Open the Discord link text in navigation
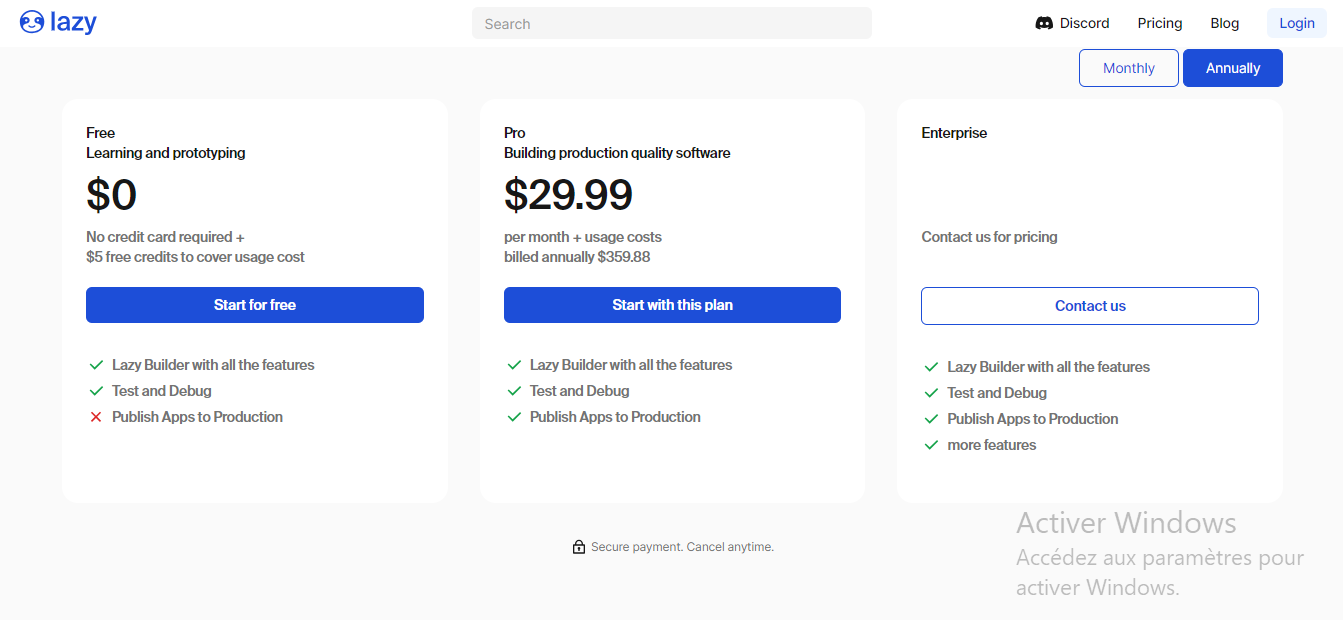 1085,23
